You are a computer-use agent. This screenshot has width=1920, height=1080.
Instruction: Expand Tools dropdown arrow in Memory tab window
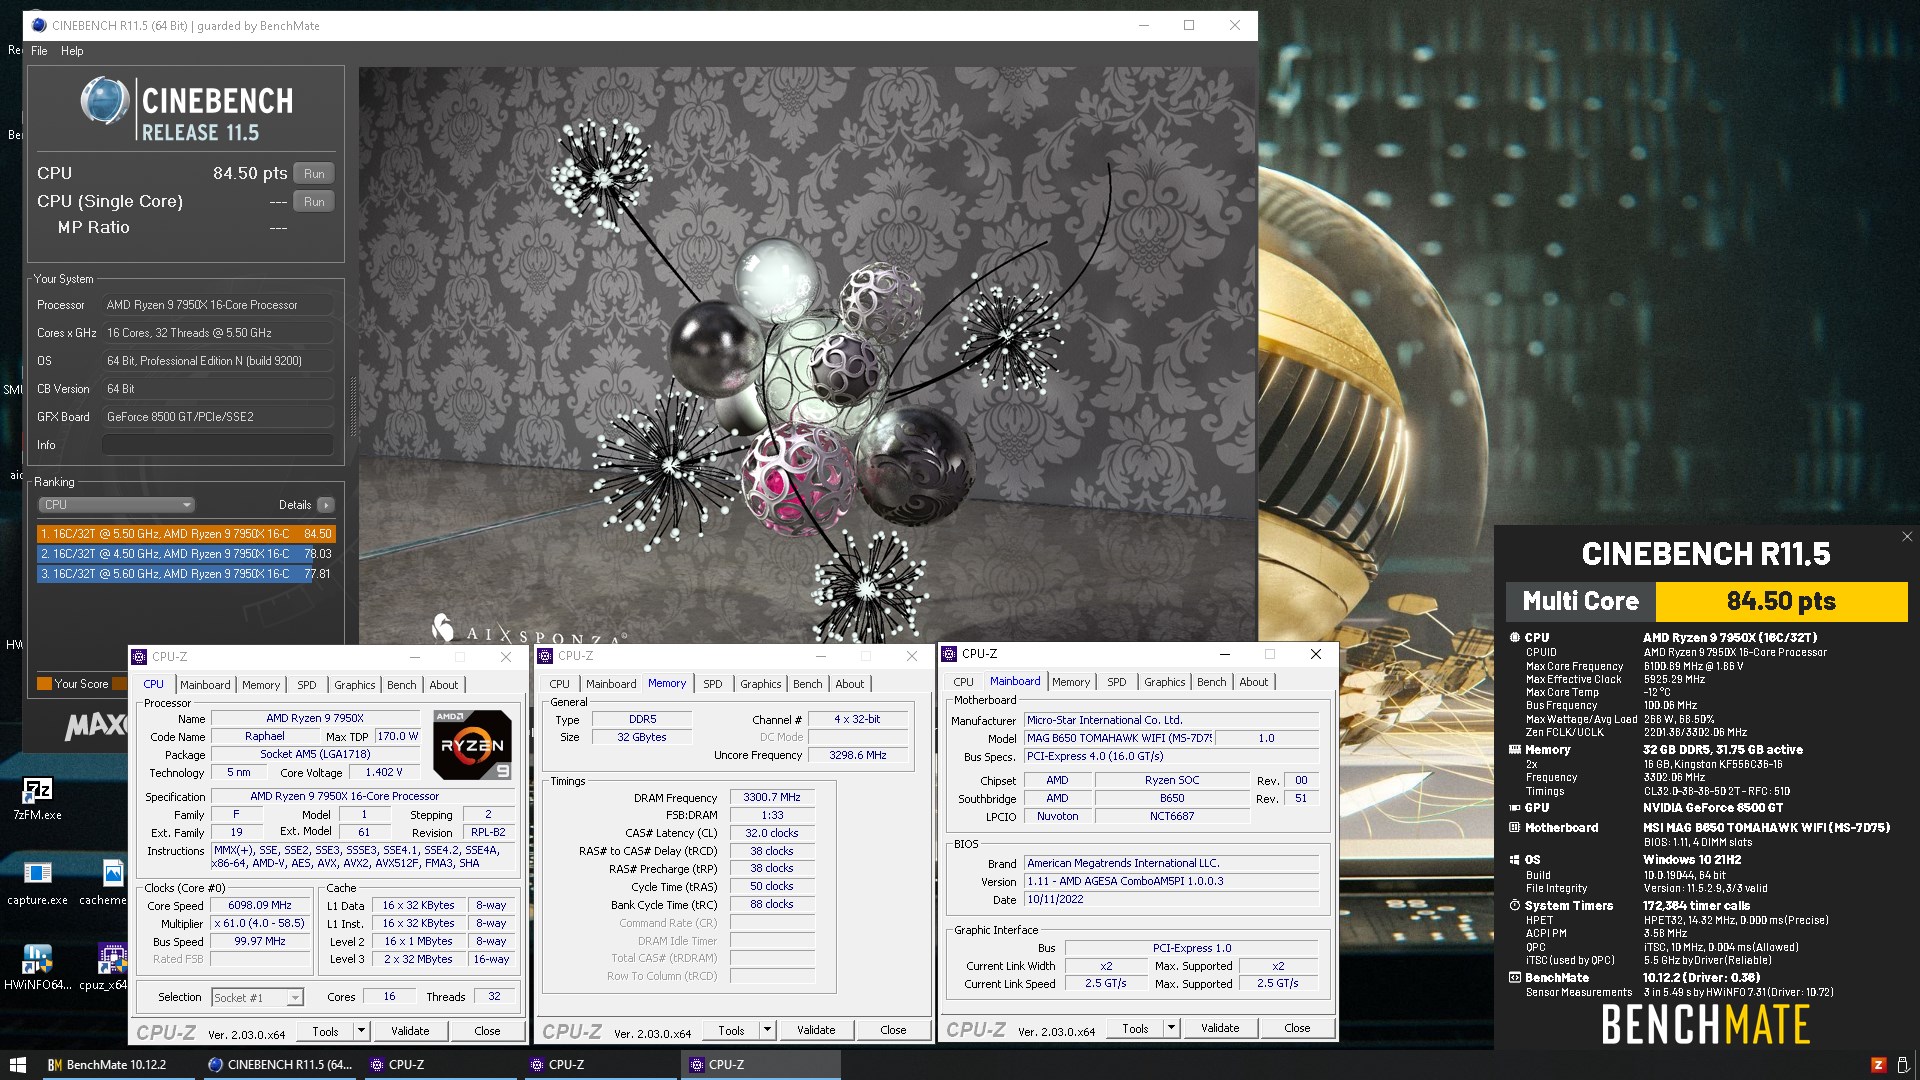(767, 1030)
